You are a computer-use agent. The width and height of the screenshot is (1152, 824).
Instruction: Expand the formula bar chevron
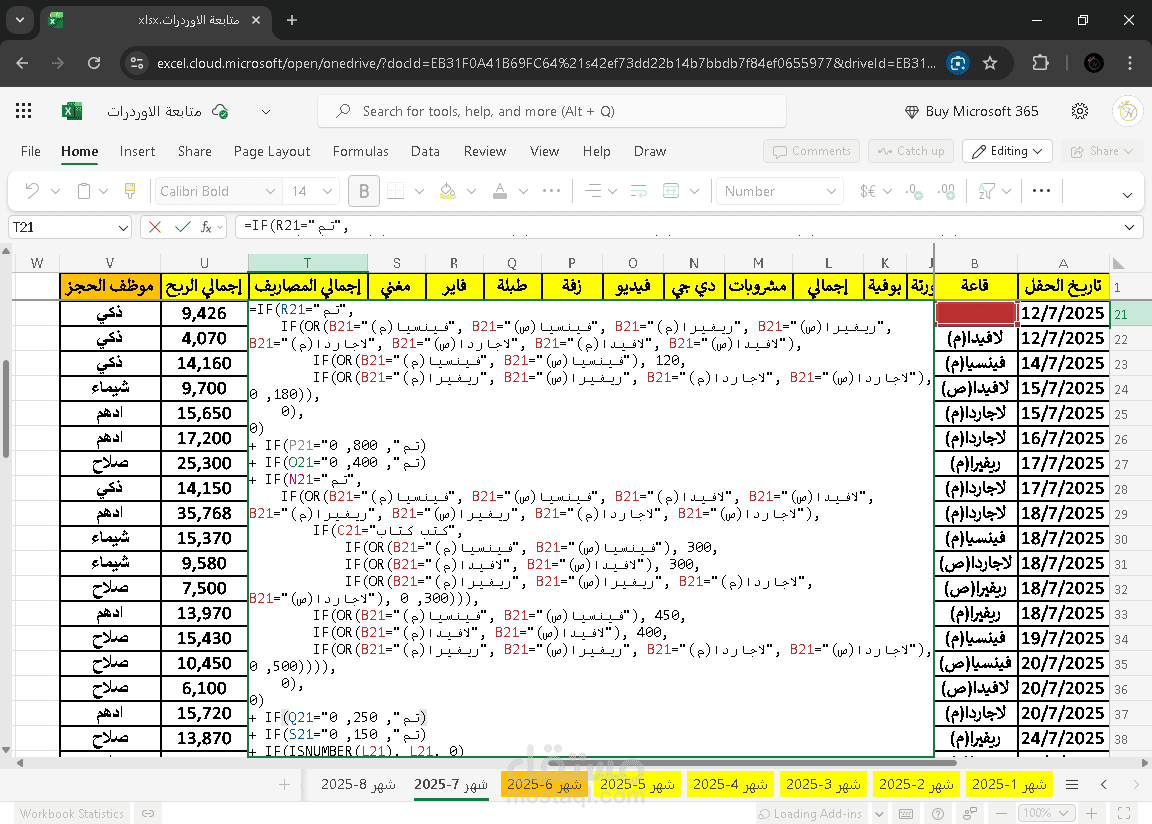[1129, 227]
